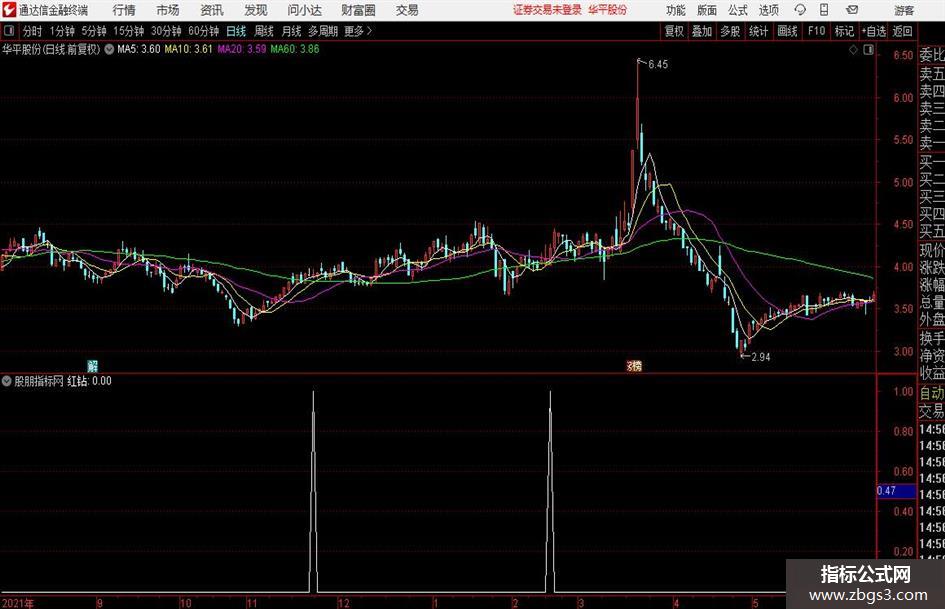Image resolution: width=945 pixels, height=609 pixels.
Task: Open the 画线 drawing tools
Action: pos(787,31)
